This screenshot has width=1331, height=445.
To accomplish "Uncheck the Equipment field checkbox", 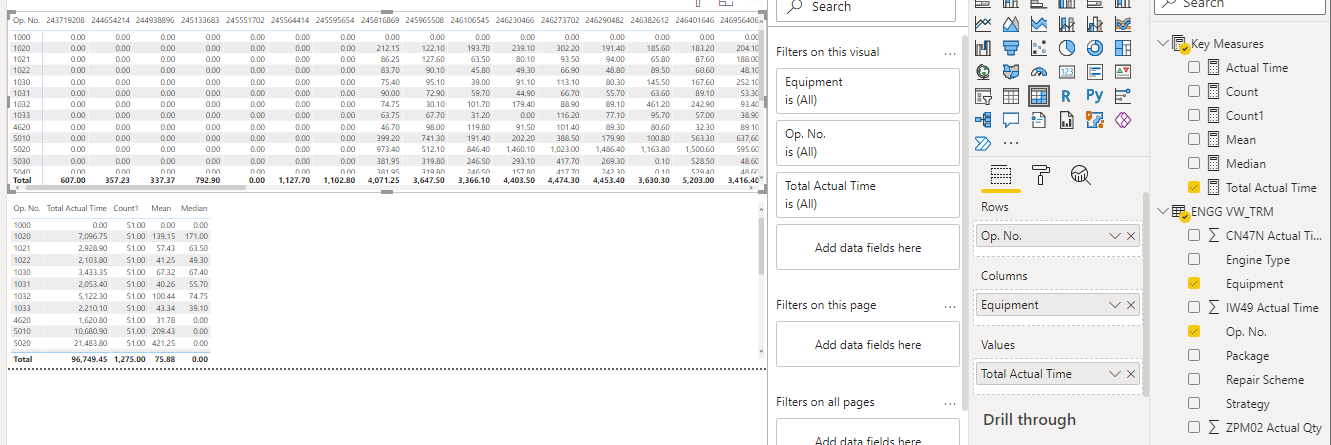I will (1194, 283).
